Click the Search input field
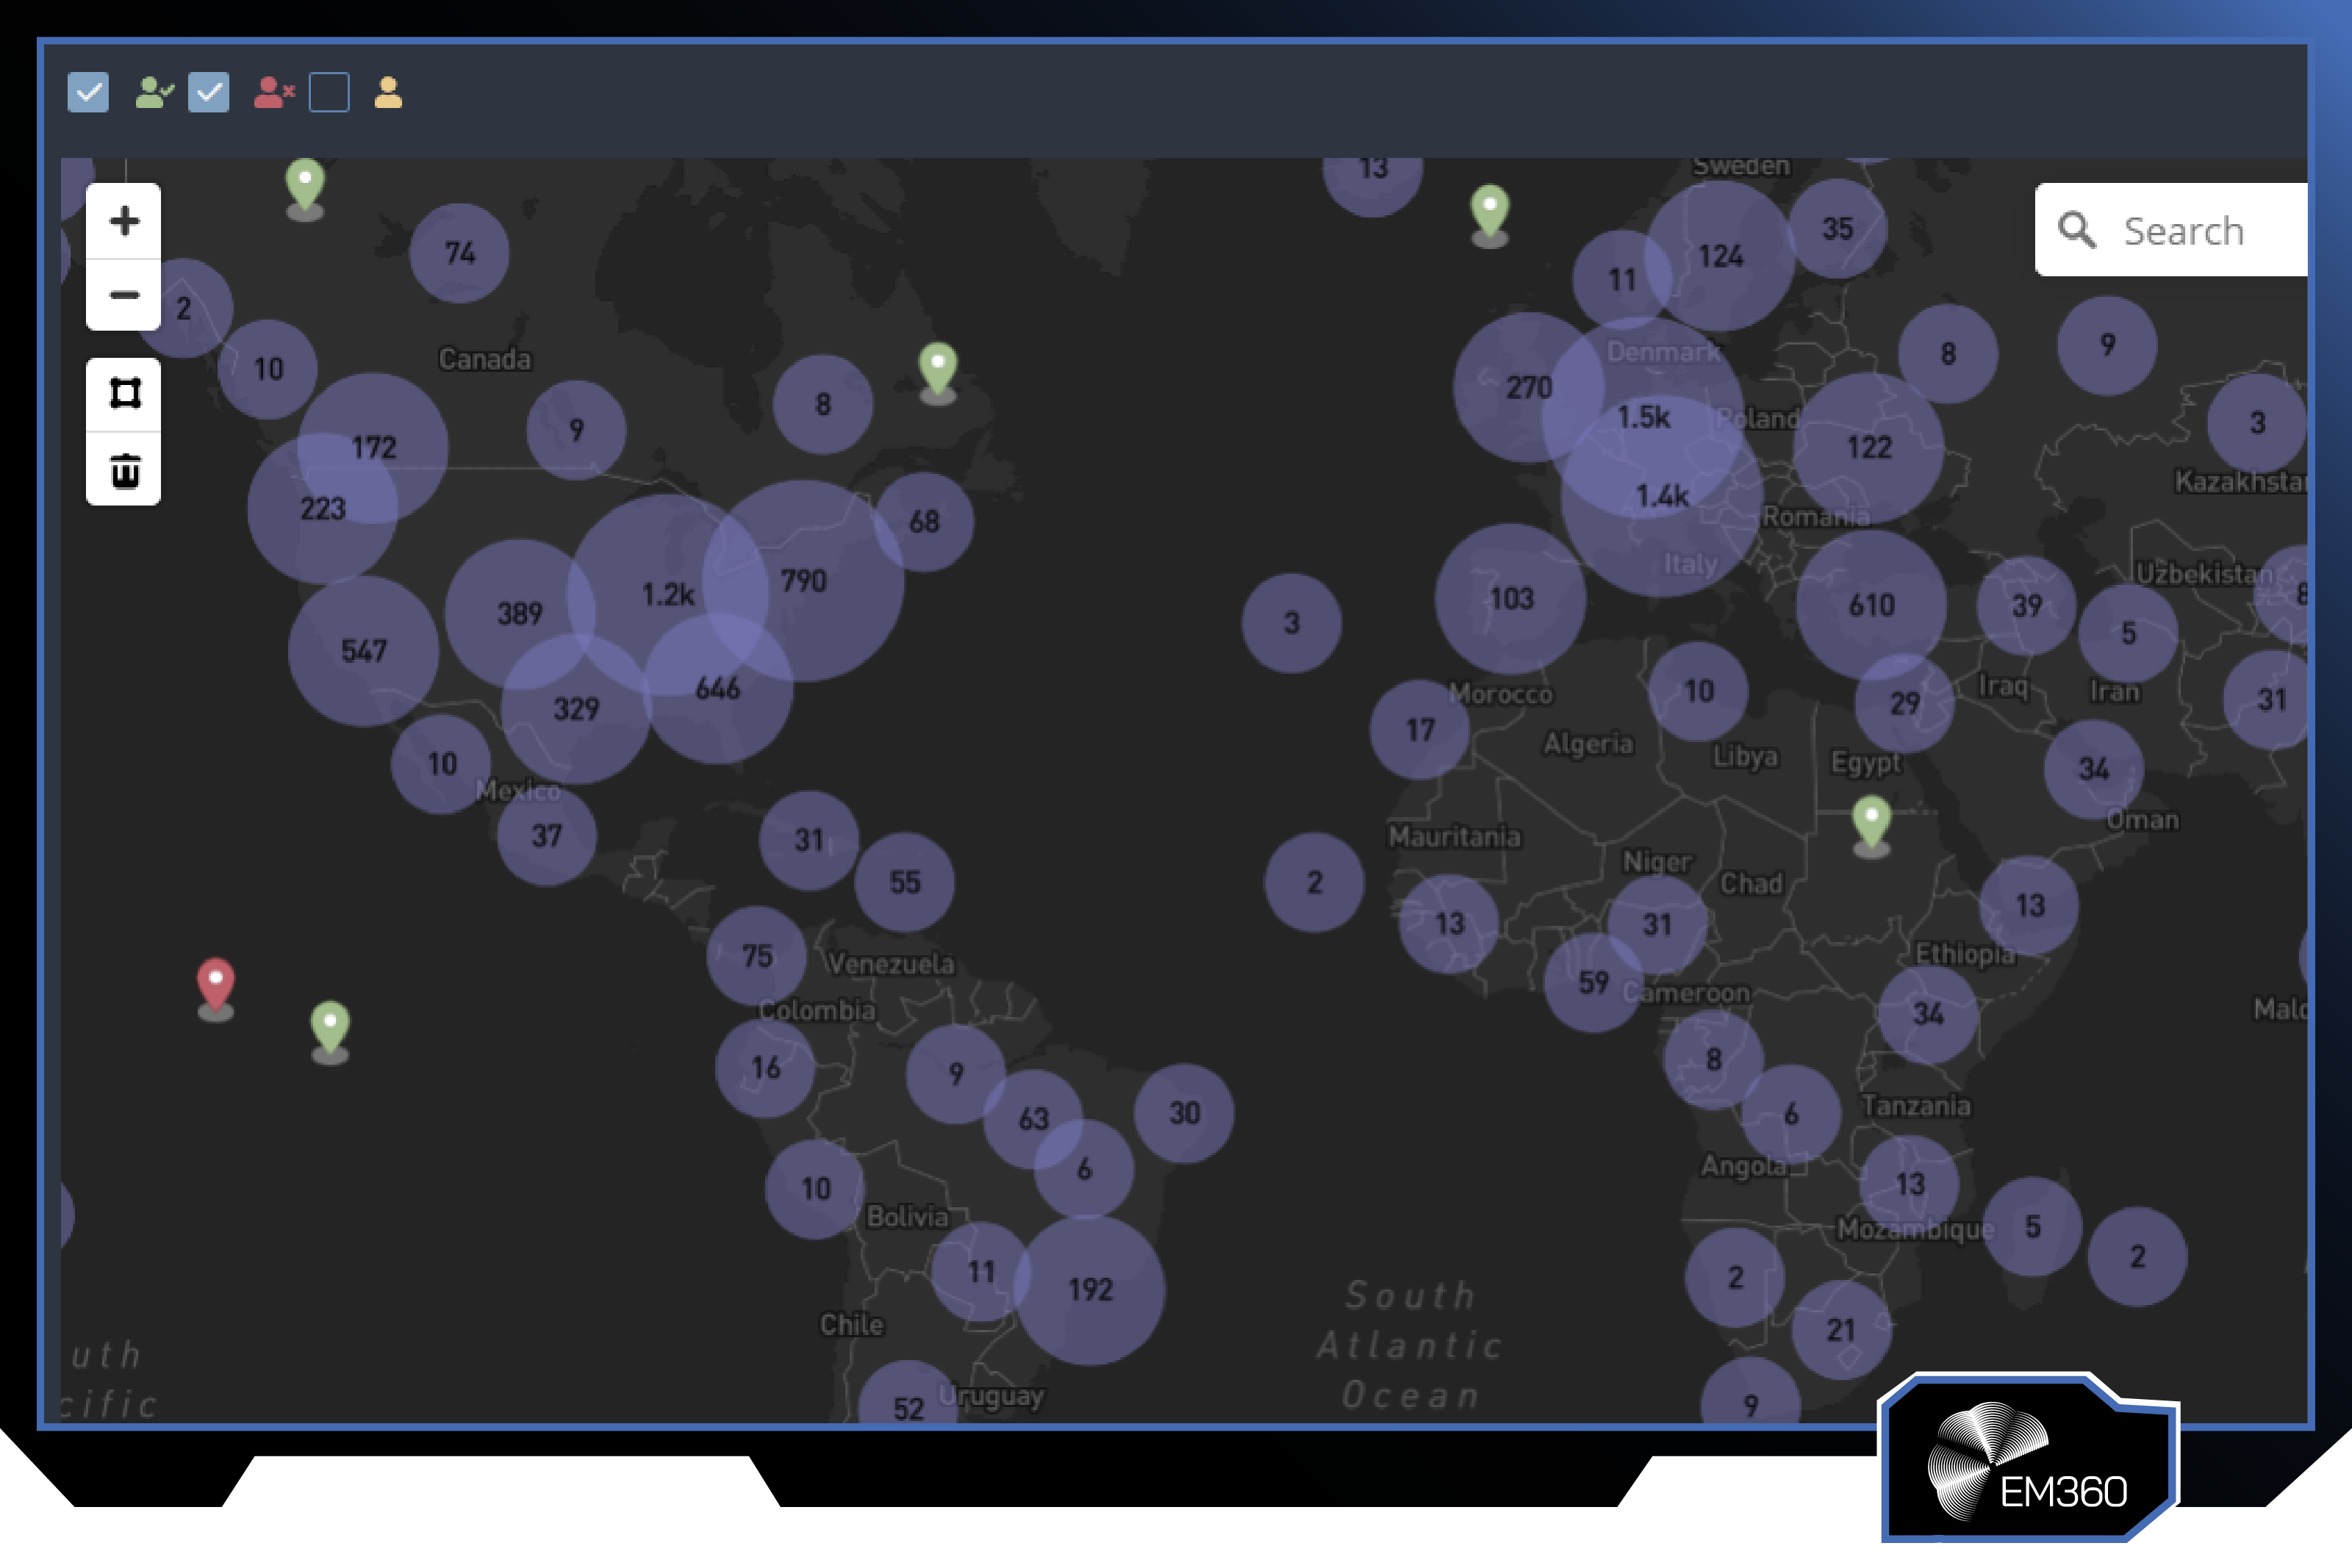The image size is (2352, 1568). pyautogui.click(x=2172, y=230)
